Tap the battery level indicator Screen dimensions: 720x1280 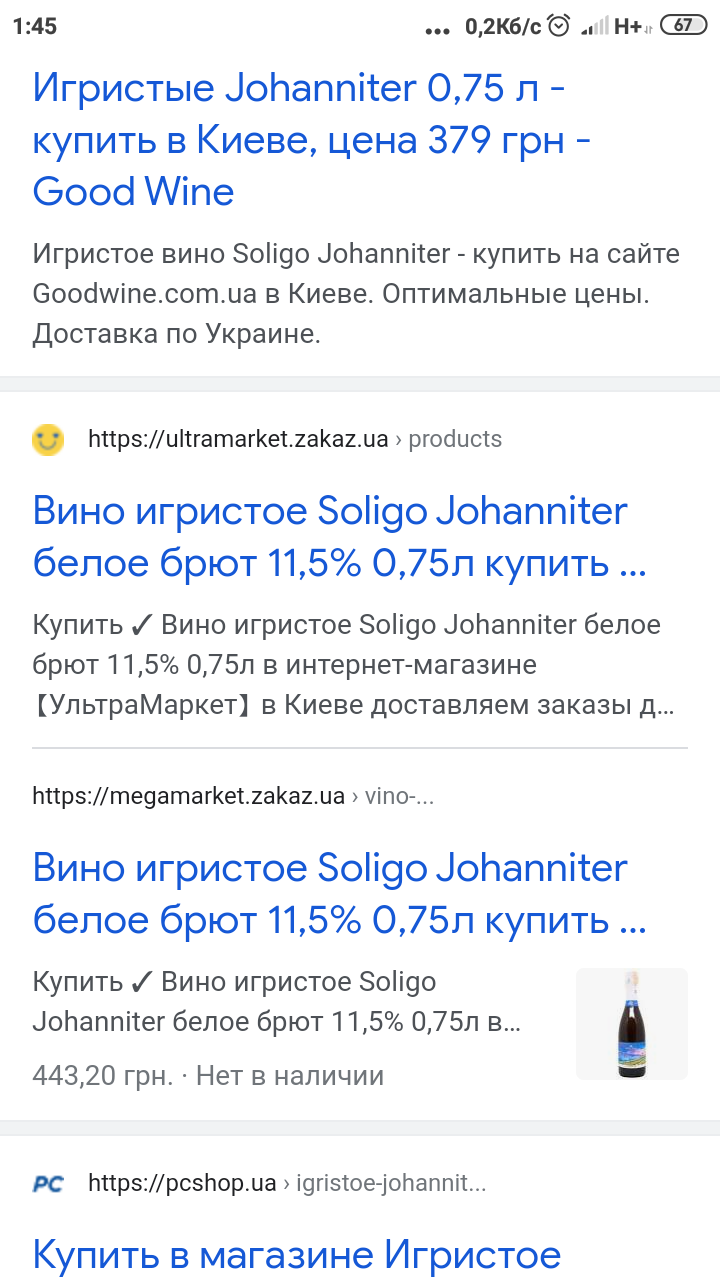tap(684, 26)
